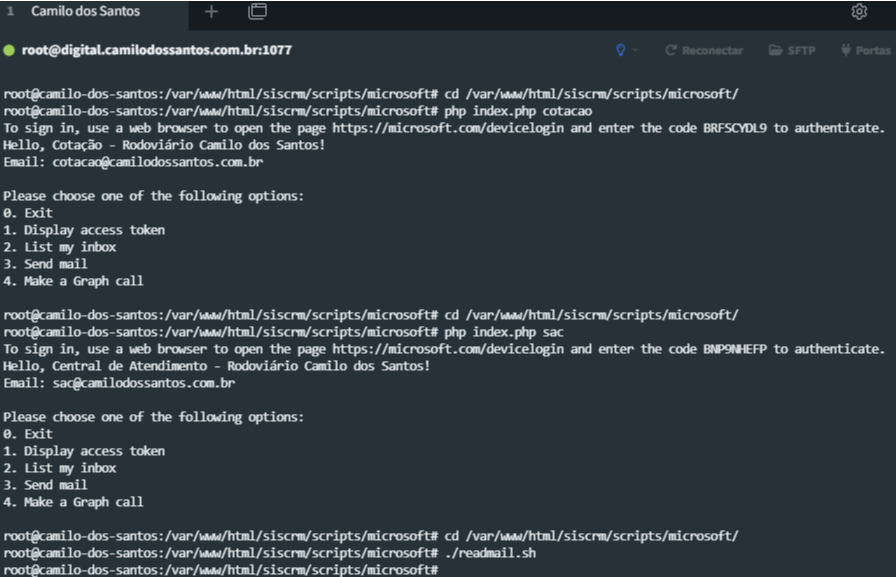Click the tab overview windows icon
This screenshot has height=577, width=896.
pyautogui.click(x=257, y=12)
